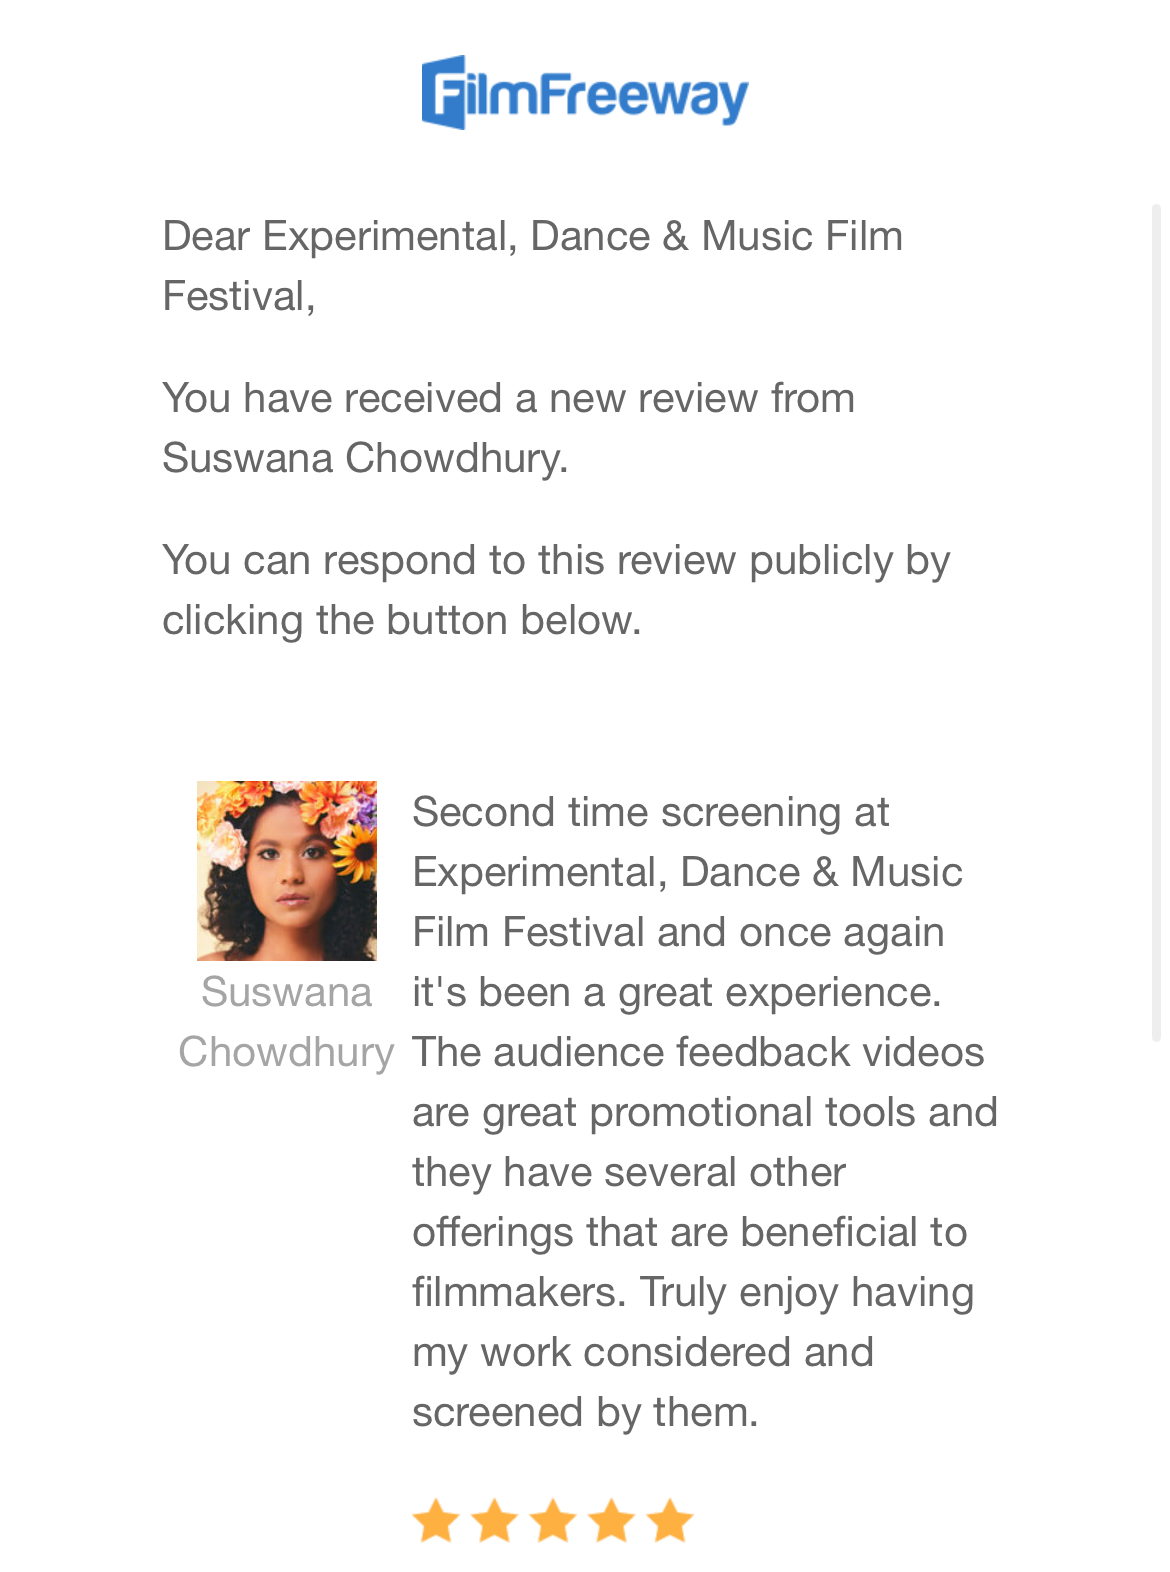
Task: Click 'Chowdhury' surname beneath the profile photo
Action: pyautogui.click(x=286, y=1052)
